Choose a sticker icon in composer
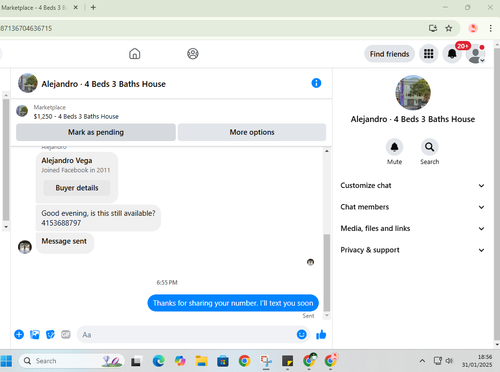 tap(50, 334)
